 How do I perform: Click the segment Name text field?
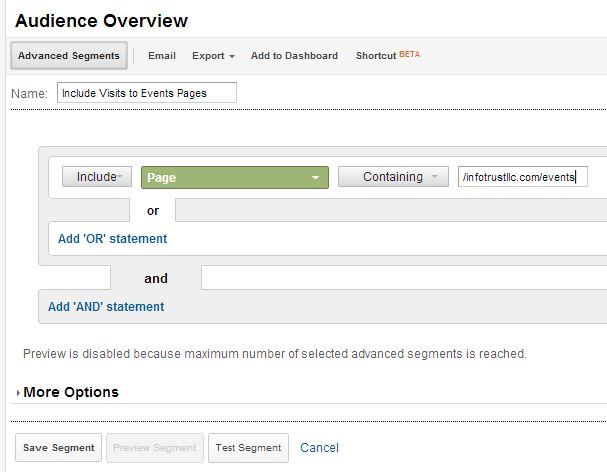pos(146,92)
